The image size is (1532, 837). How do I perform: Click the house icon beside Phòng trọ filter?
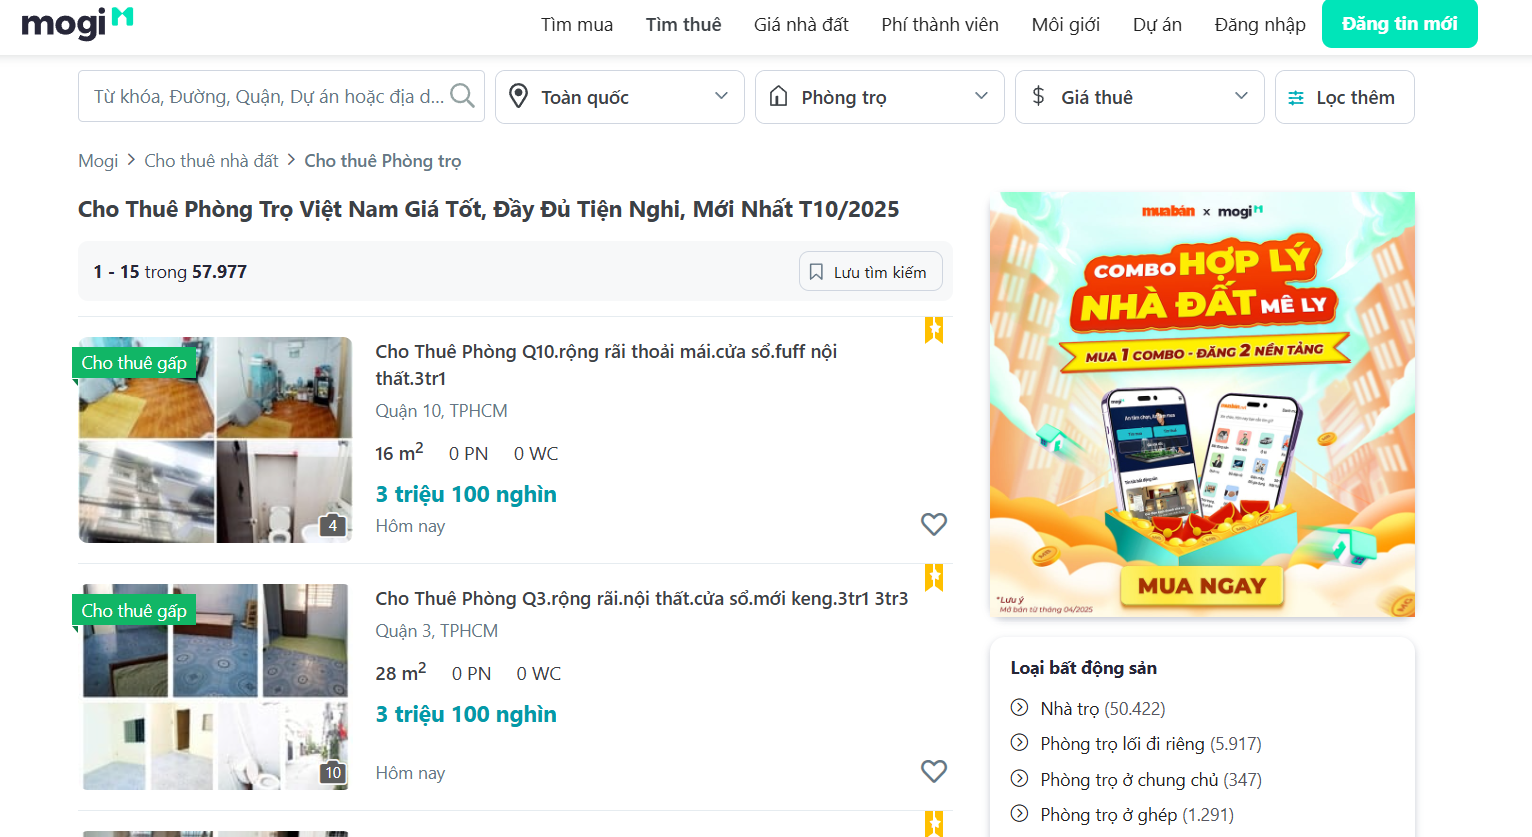[x=779, y=96]
